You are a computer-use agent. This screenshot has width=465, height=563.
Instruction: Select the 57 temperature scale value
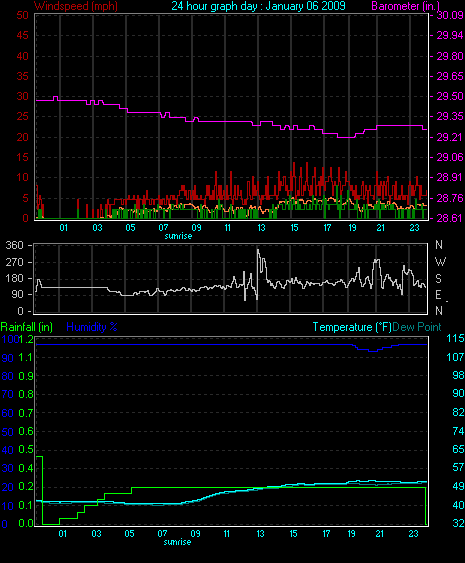(458, 467)
